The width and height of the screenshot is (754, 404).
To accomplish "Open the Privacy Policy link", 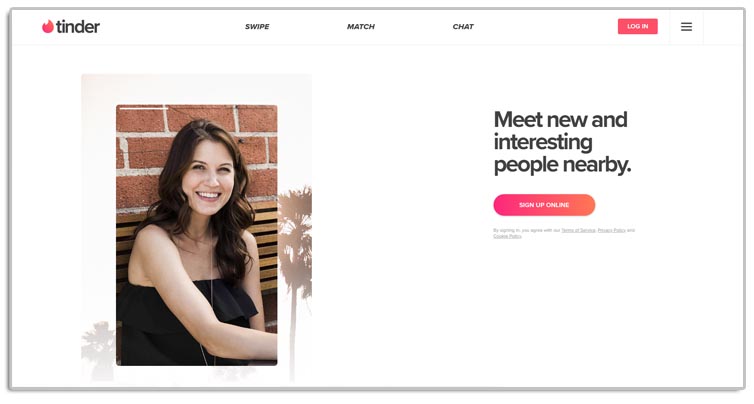I will (x=612, y=230).
